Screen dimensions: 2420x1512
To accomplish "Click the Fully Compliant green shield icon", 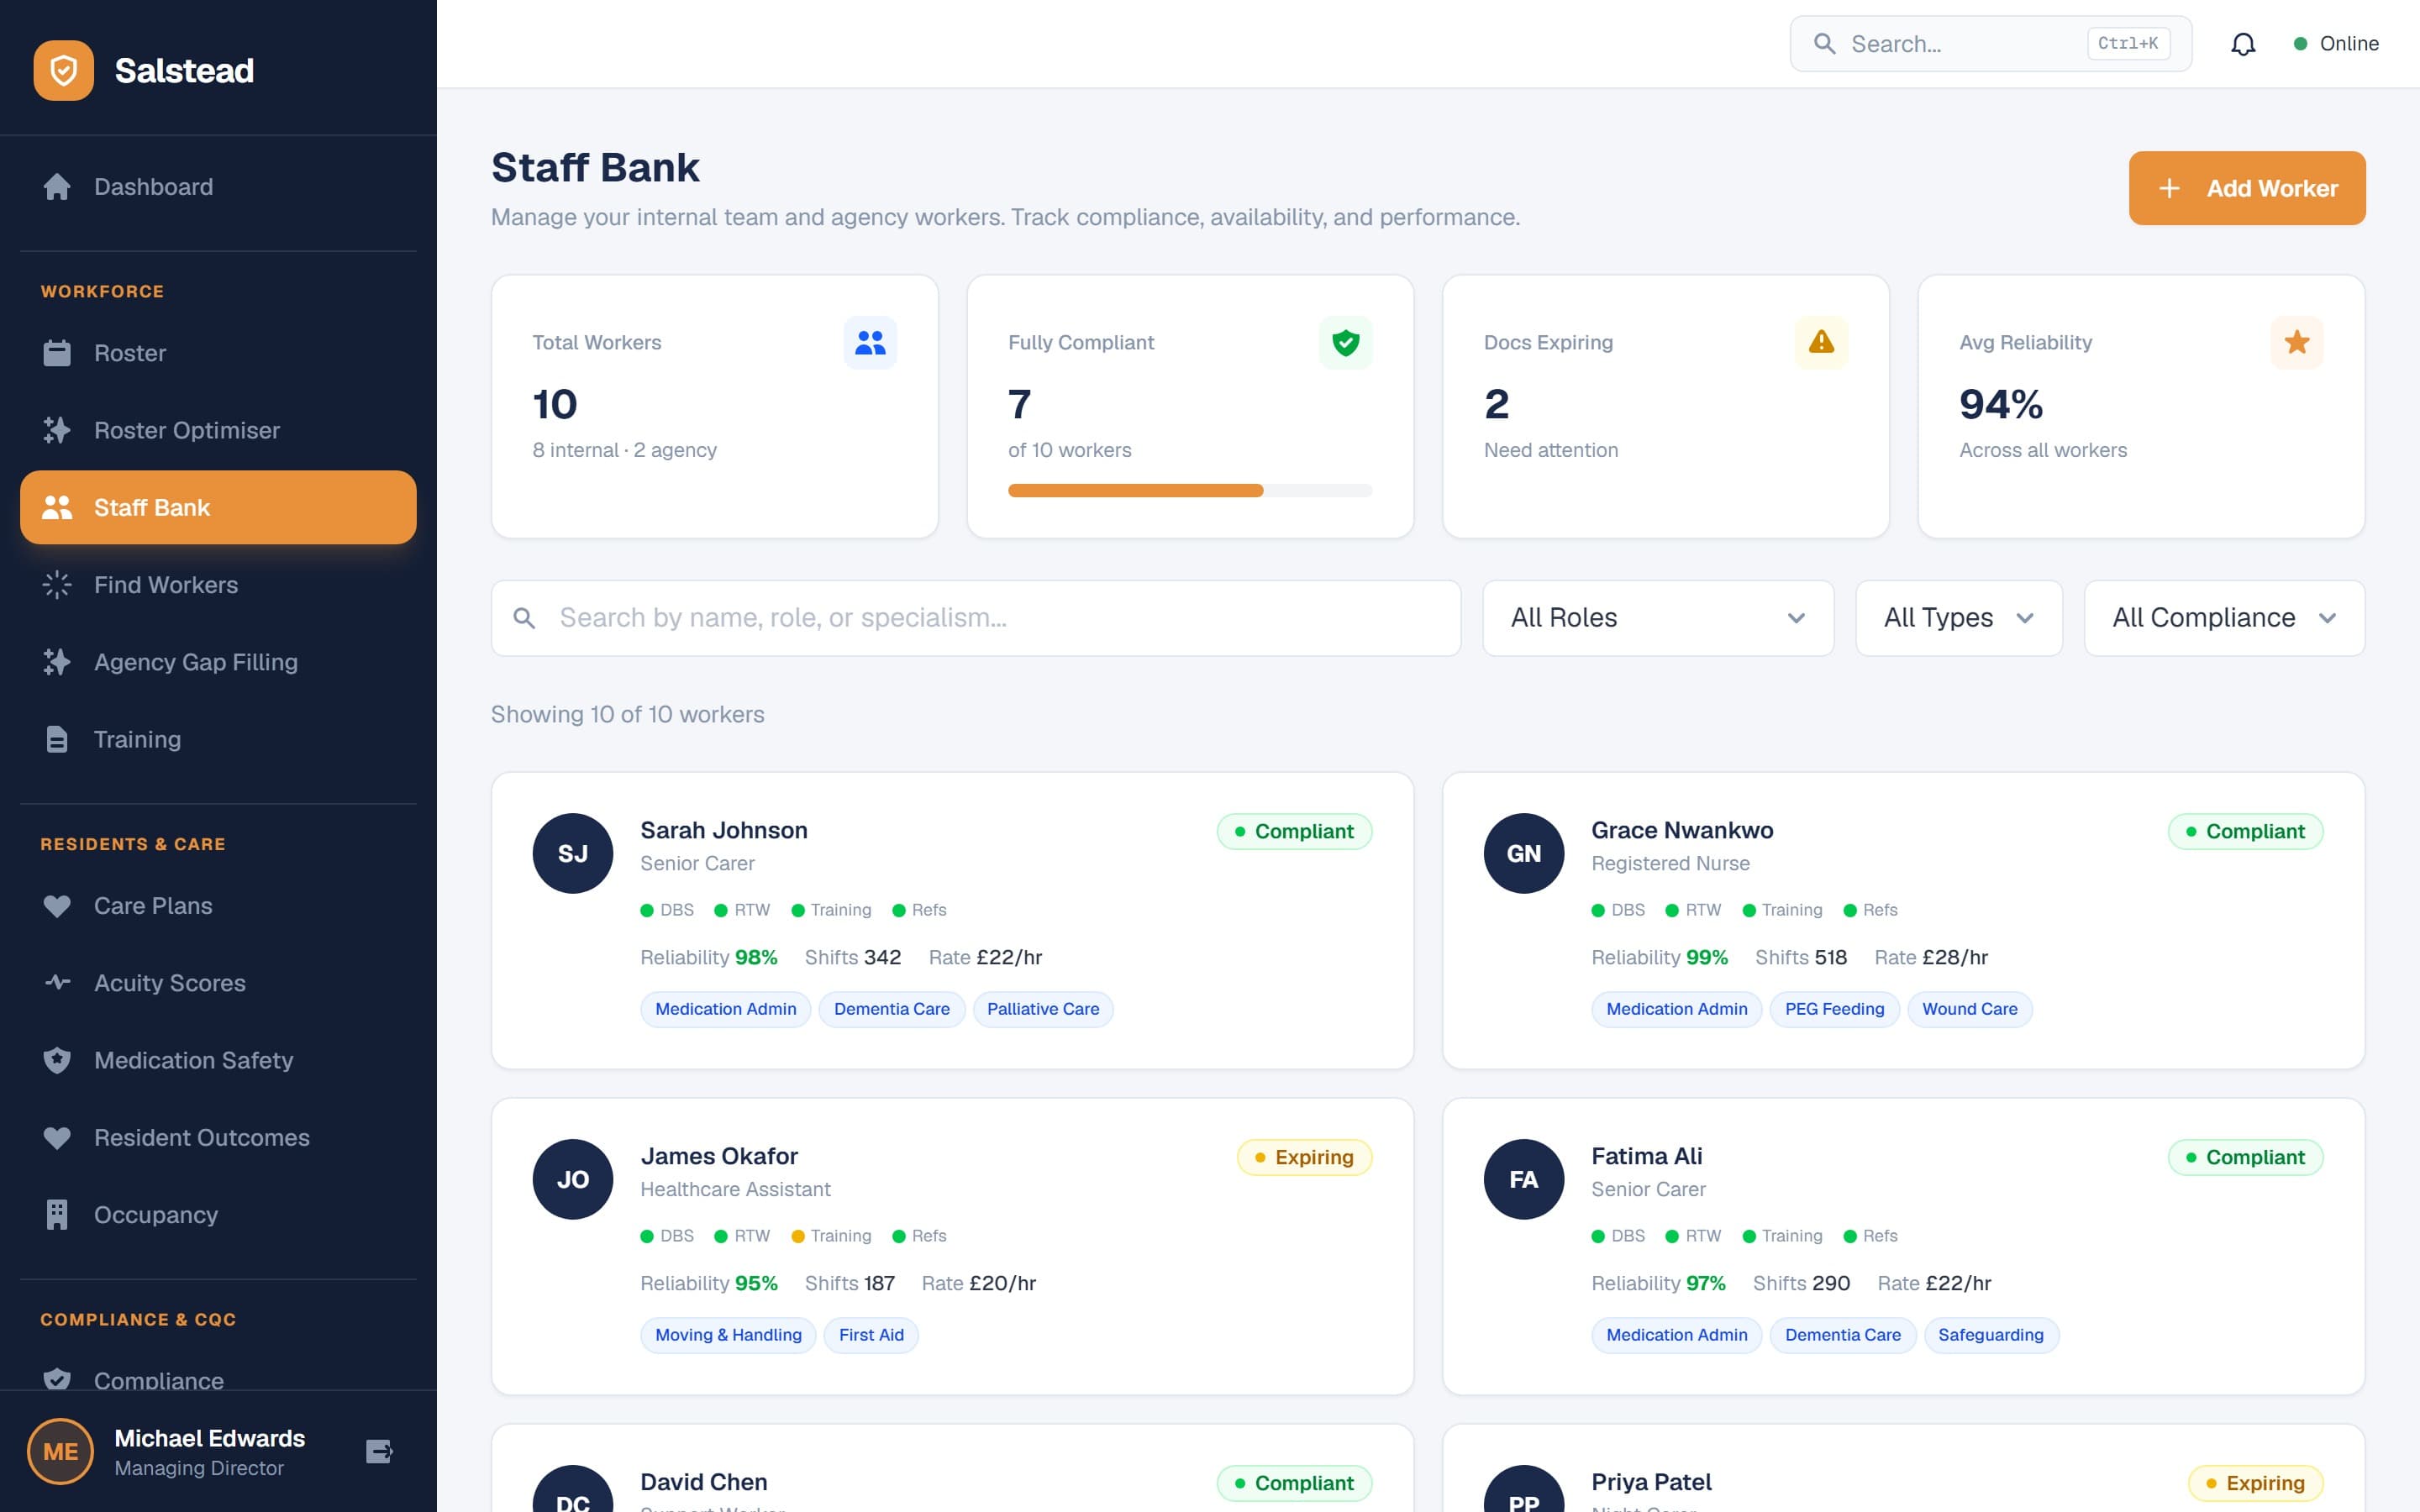I will pyautogui.click(x=1346, y=343).
